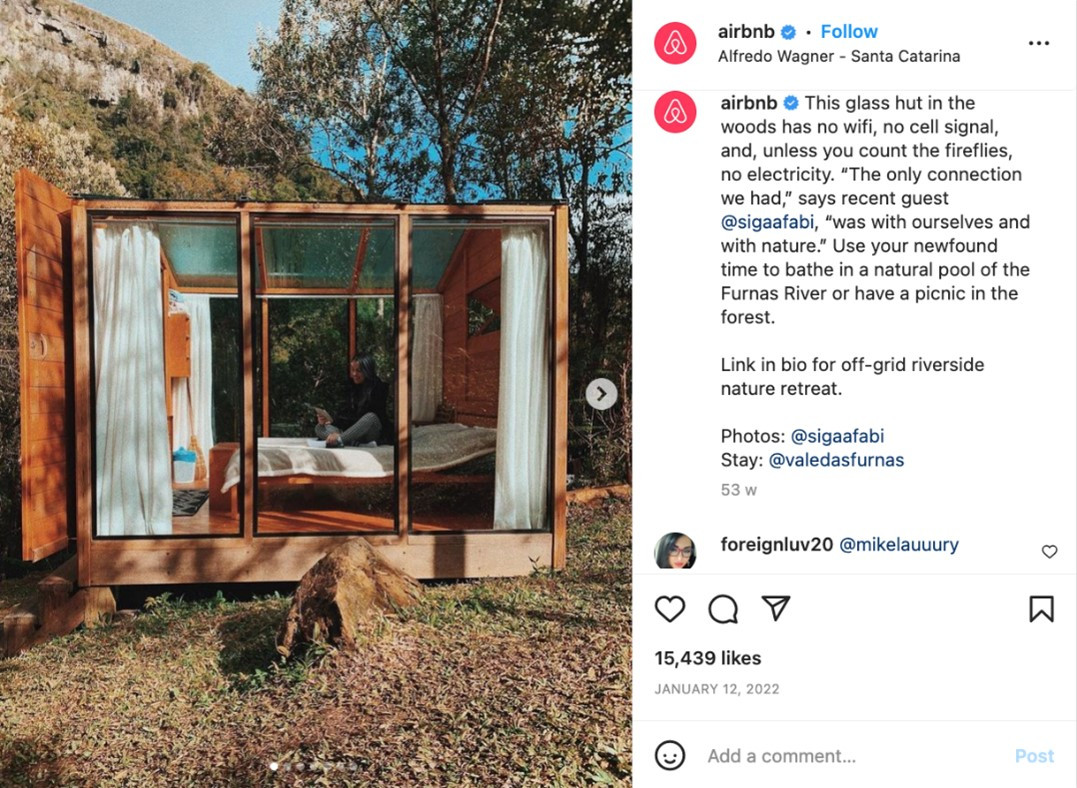This screenshot has width=1077, height=788.
Task: Save post with bookmark icon
Action: point(1041,609)
